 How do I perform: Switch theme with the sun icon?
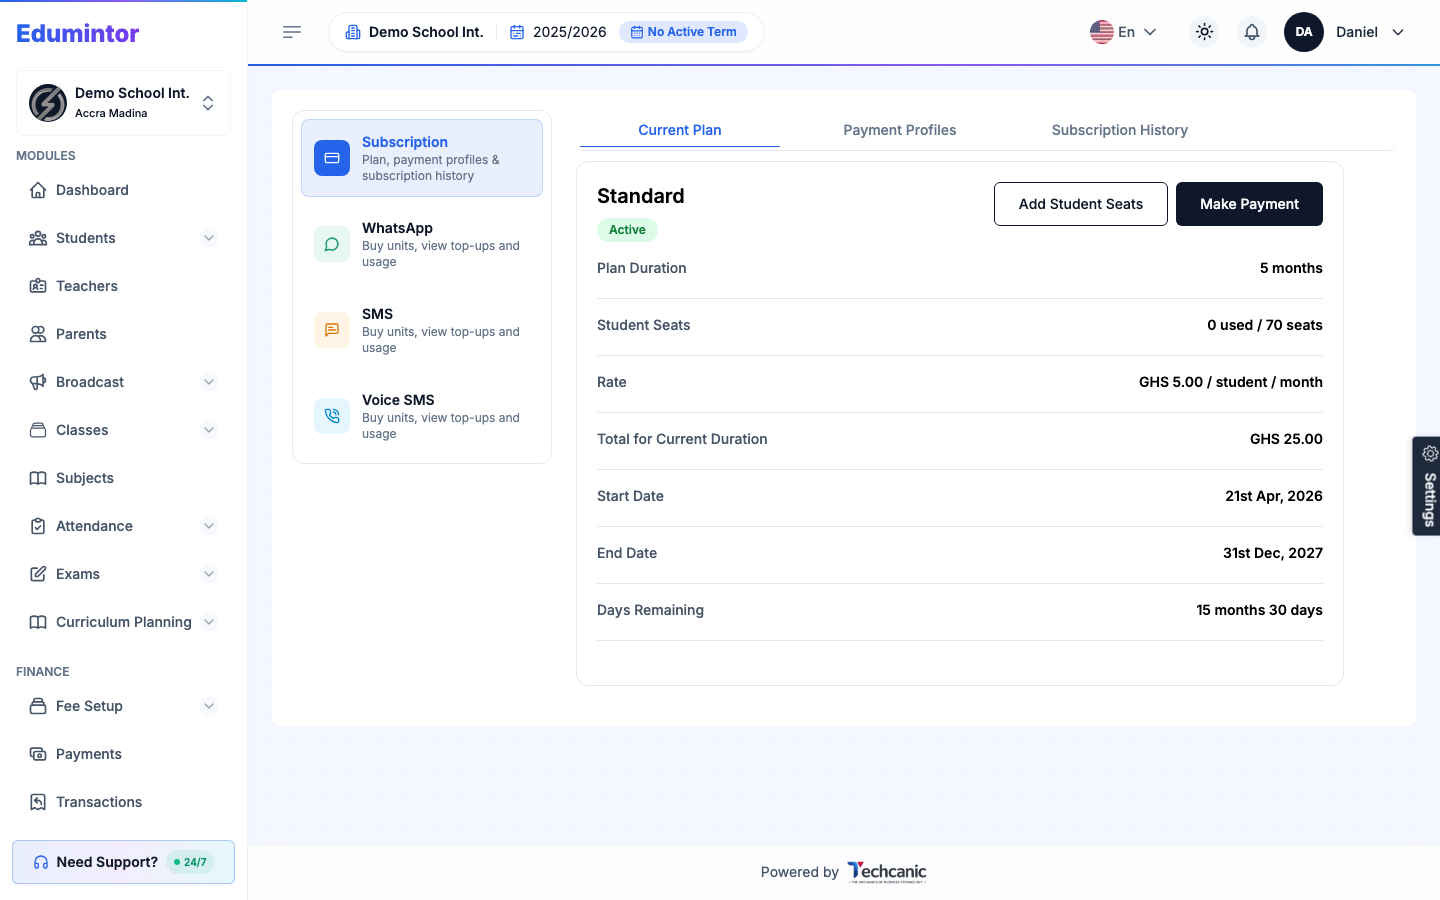(1204, 32)
